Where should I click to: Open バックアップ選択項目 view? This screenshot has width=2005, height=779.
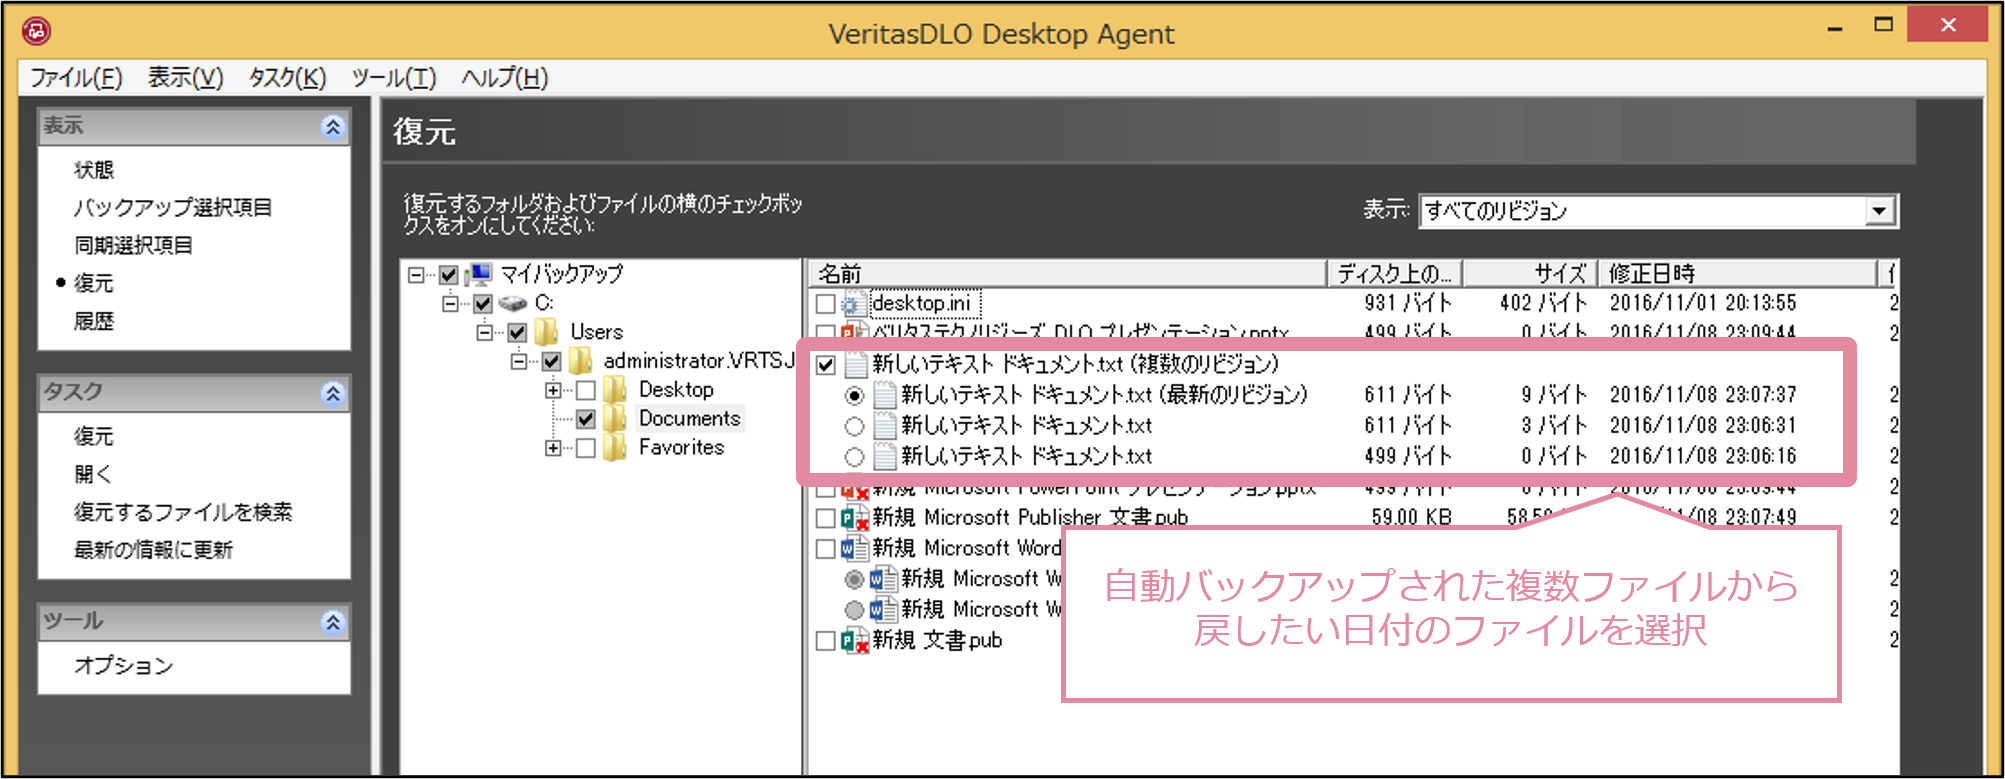[x=173, y=208]
